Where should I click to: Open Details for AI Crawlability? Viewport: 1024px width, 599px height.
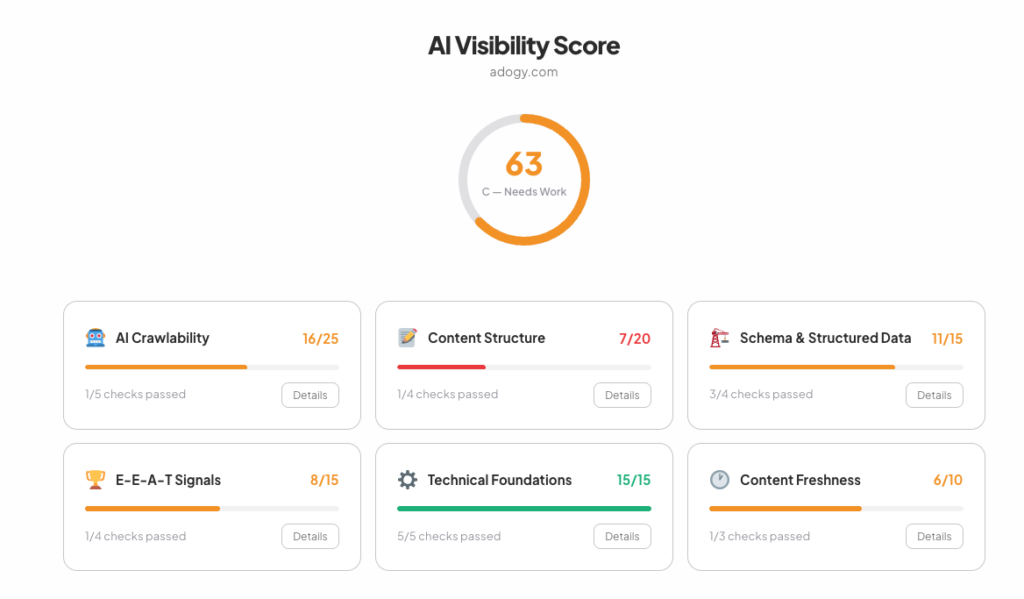[x=310, y=395]
